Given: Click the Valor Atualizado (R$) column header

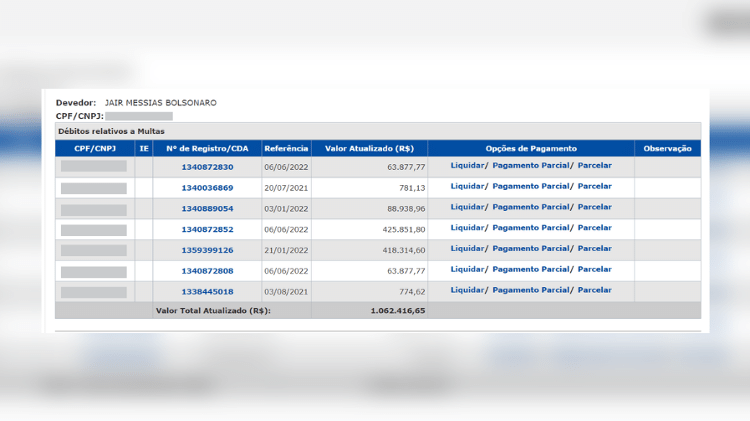Looking at the screenshot, I should (x=369, y=148).
